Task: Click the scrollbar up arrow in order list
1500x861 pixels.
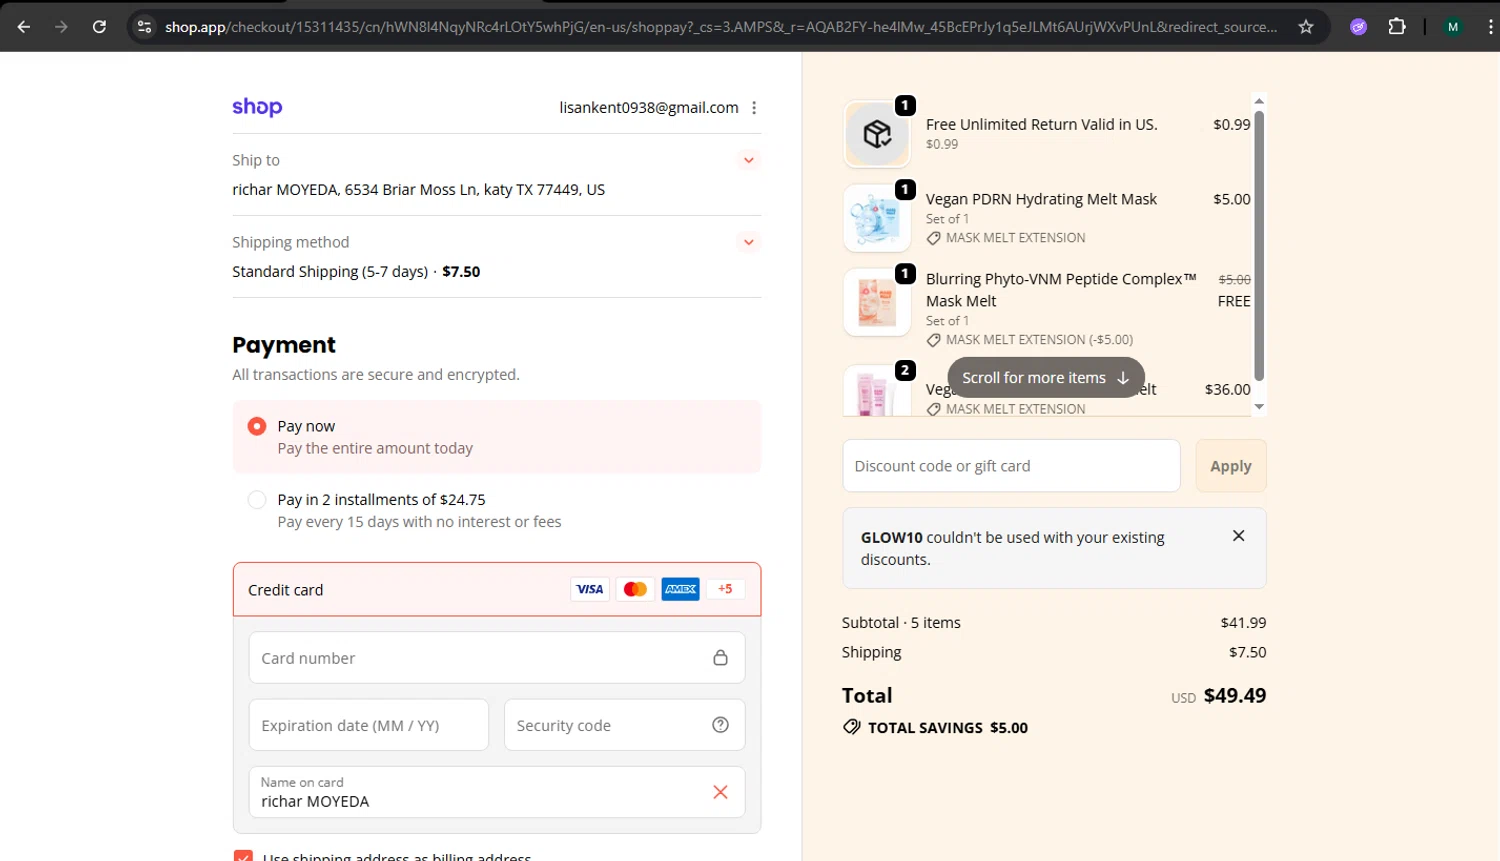Action: click(x=1259, y=101)
